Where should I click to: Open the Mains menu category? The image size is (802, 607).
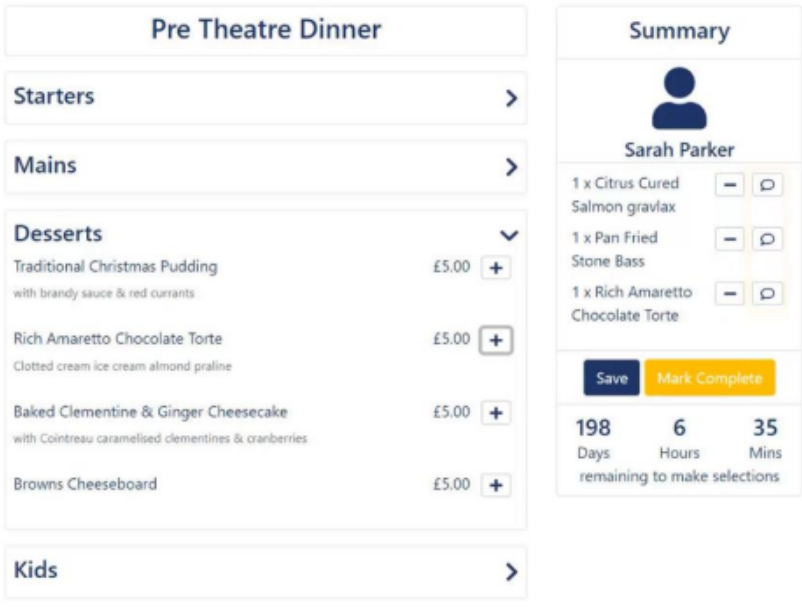(x=45, y=166)
